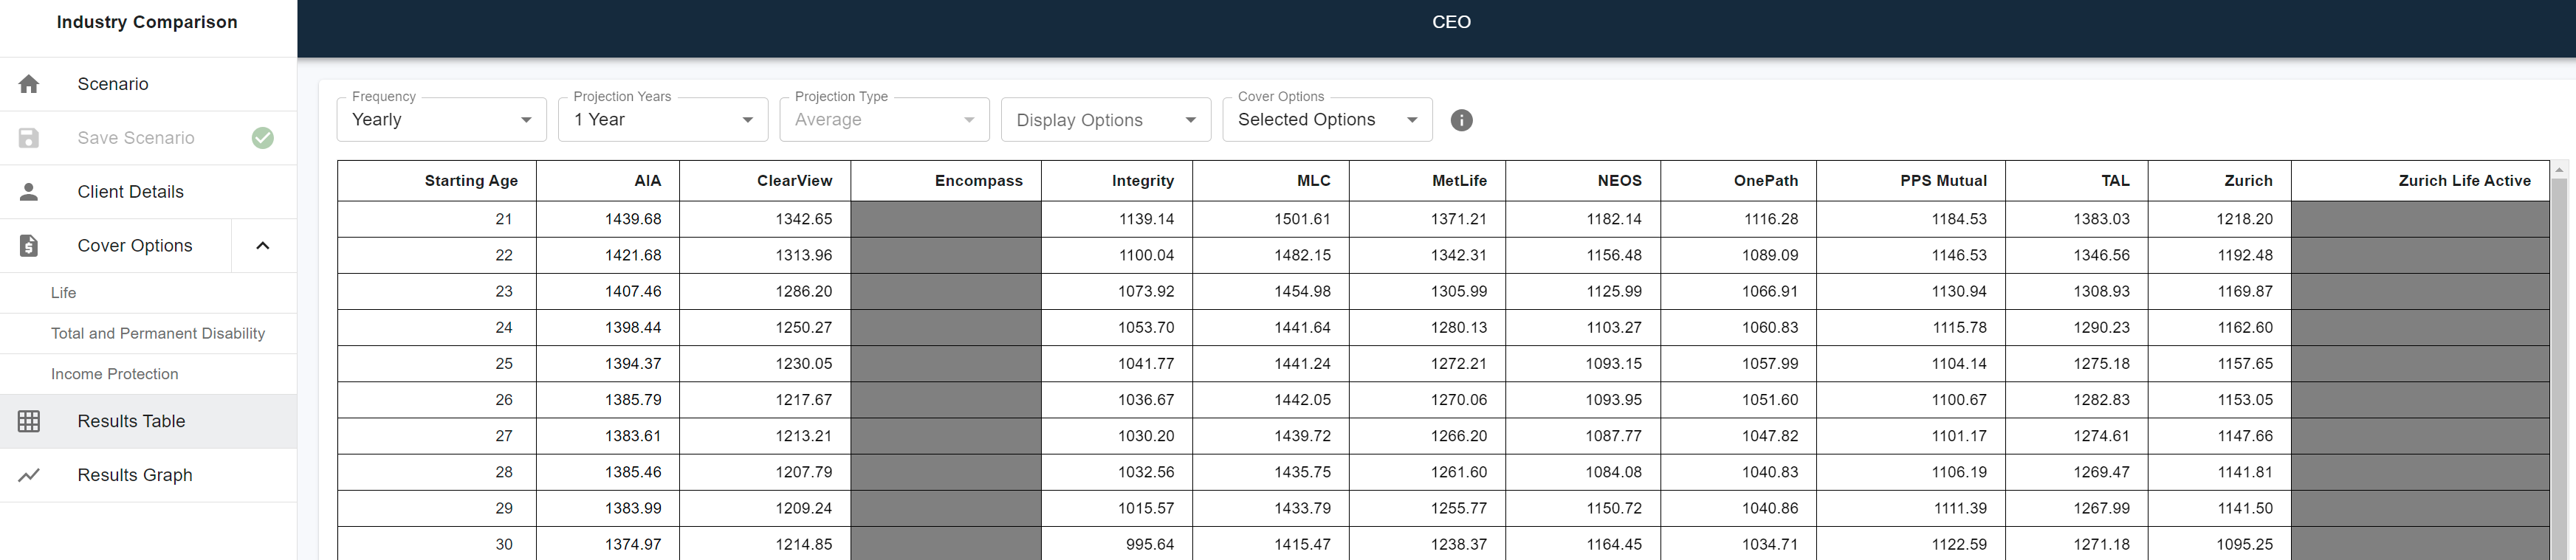This screenshot has width=2576, height=560.
Task: Open the Cover Options Selected Options dropdown
Action: [1328, 120]
